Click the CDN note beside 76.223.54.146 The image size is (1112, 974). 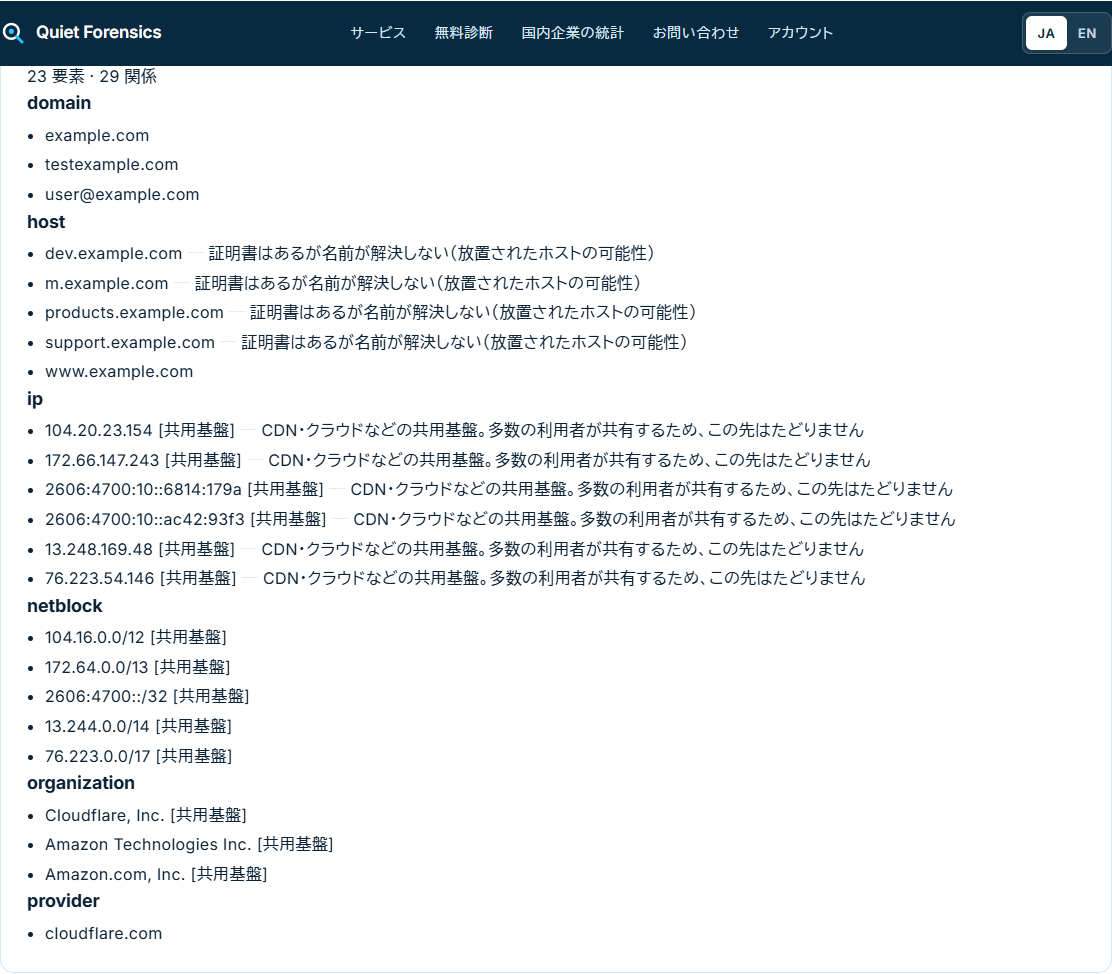pyautogui.click(x=564, y=578)
